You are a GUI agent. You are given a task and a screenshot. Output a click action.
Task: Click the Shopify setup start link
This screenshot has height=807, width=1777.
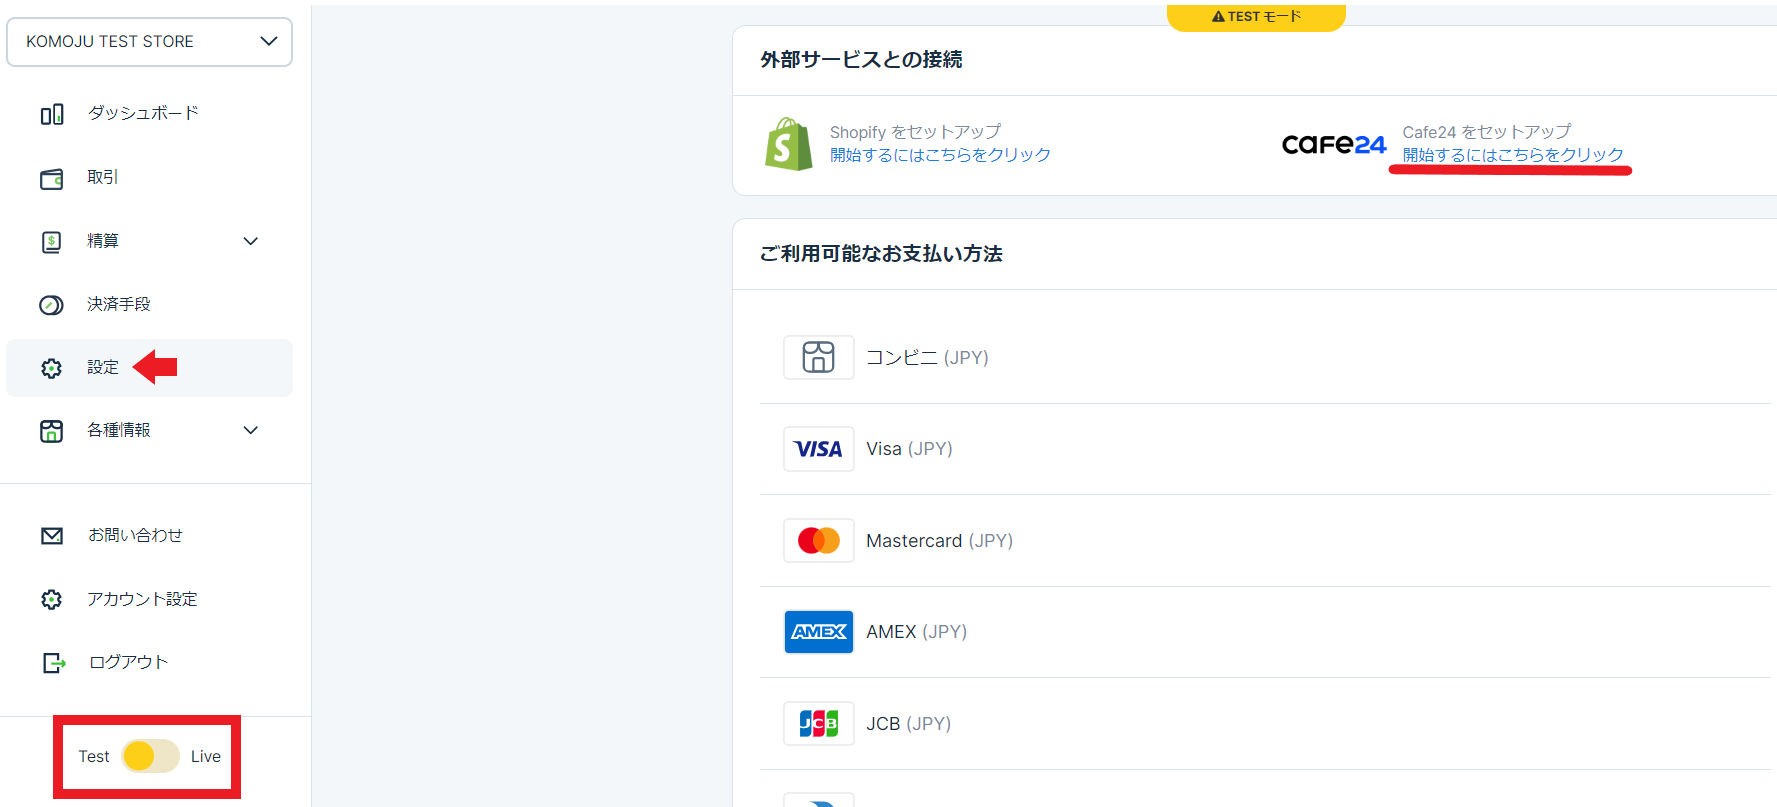(x=939, y=155)
